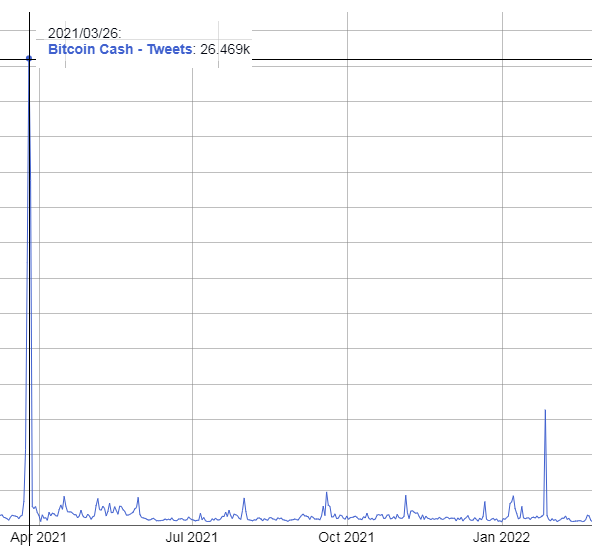Click the November 2021 spike peak
The image size is (592, 548).
(x=406, y=496)
